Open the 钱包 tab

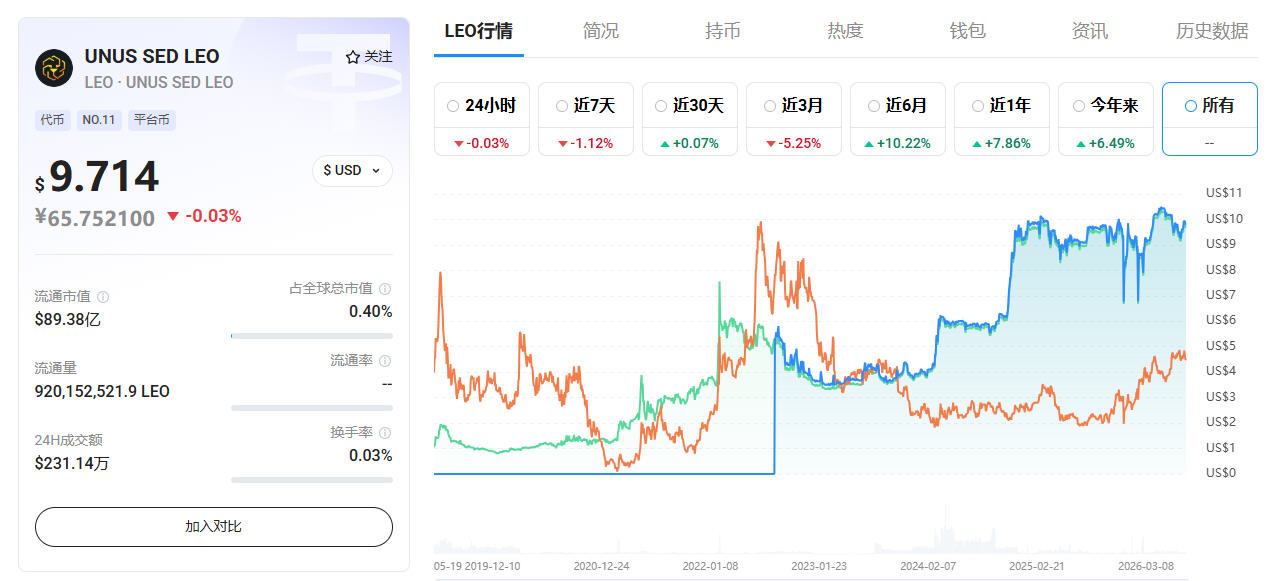(x=967, y=31)
